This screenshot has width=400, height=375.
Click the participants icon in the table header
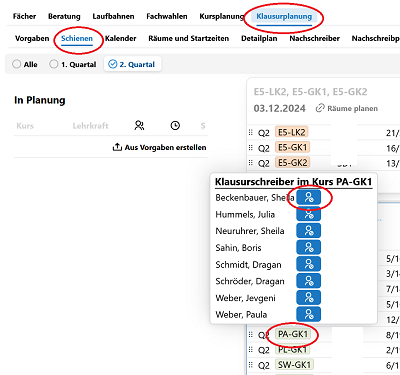pos(139,126)
